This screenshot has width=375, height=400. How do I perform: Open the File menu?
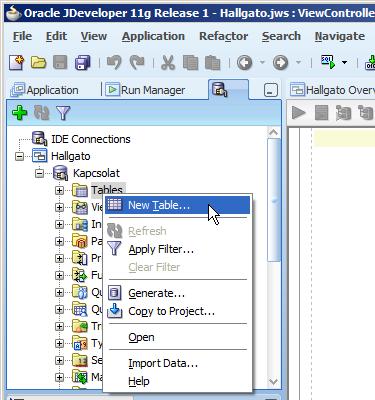pyautogui.click(x=22, y=36)
